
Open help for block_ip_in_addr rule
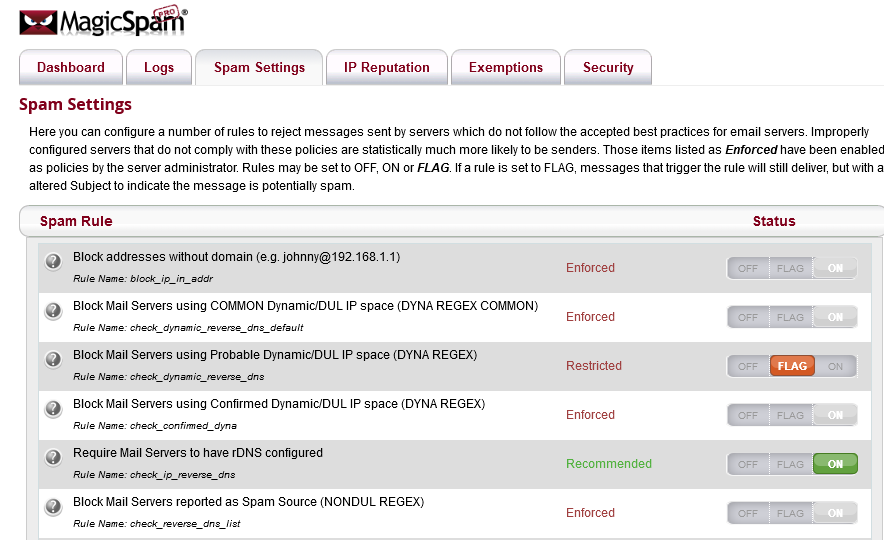tap(54, 261)
